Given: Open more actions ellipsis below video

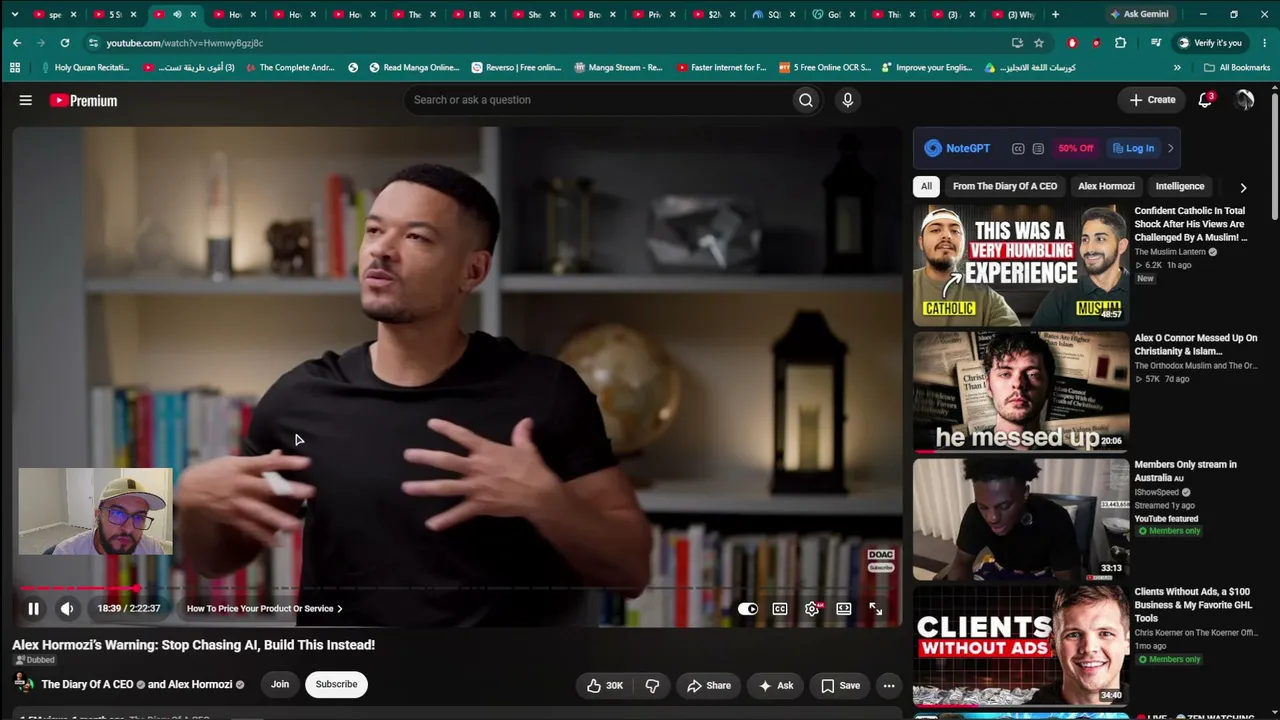Looking at the screenshot, I should (889, 685).
